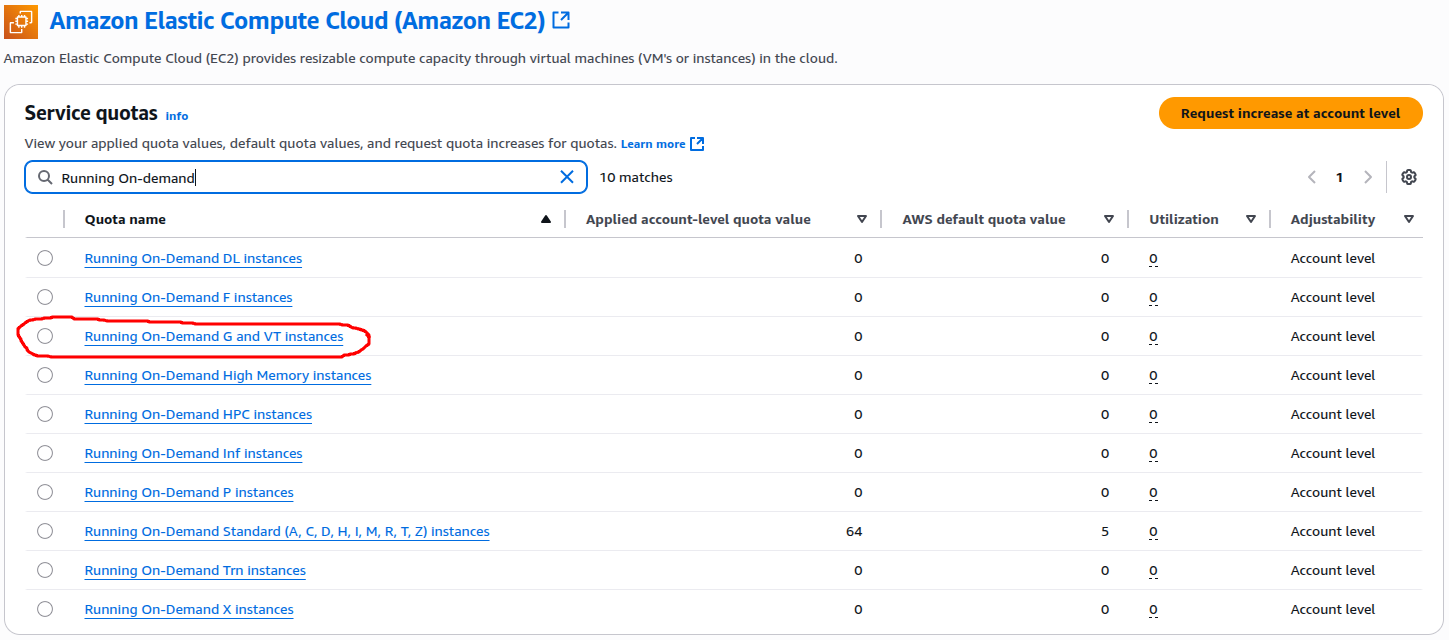Click inside the quota search input field
Viewport: 1449px width, 640px height.
click(x=300, y=177)
